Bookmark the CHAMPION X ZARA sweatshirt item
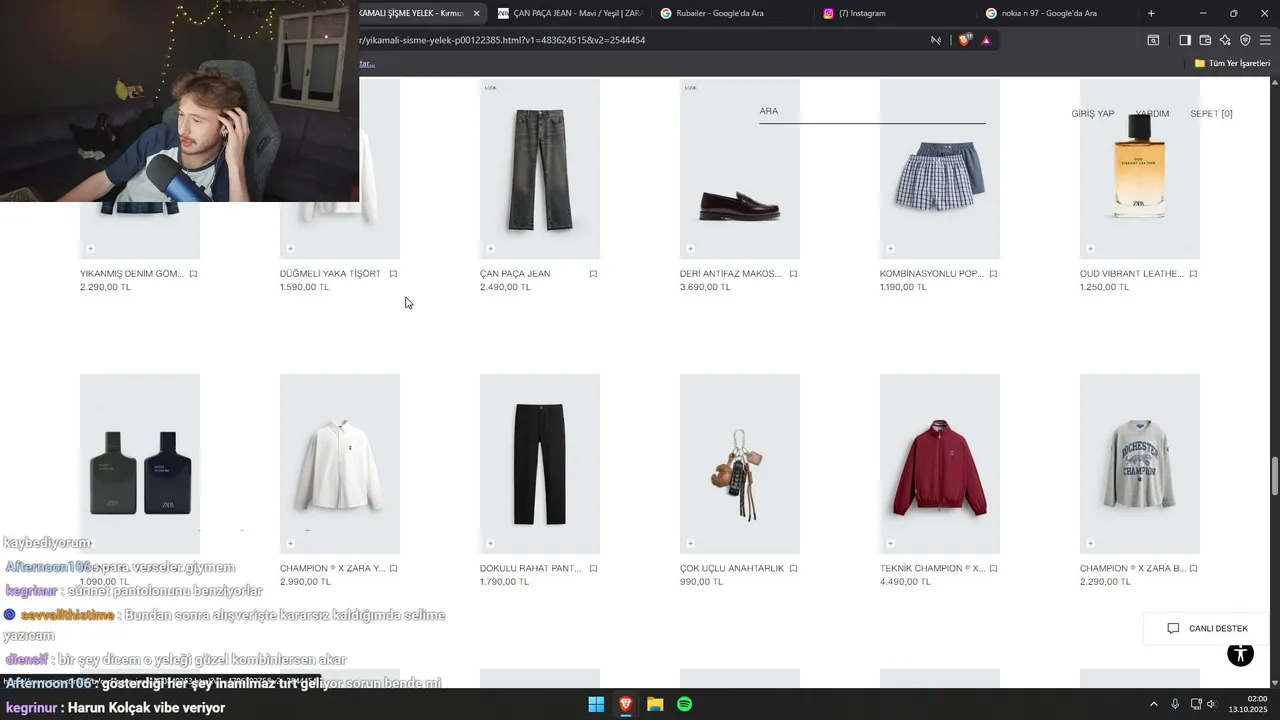The image size is (1280, 720). (1193, 569)
